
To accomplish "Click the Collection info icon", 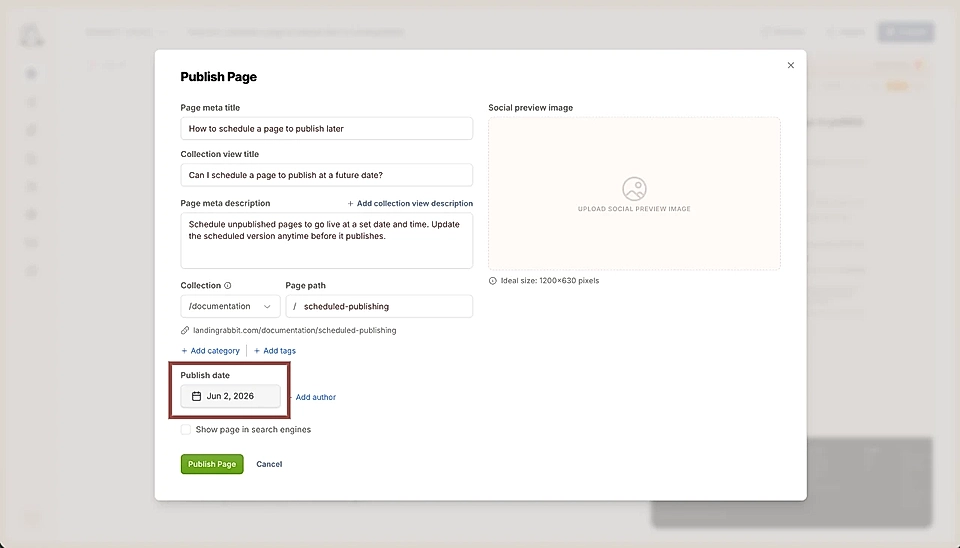I will tap(228, 285).
